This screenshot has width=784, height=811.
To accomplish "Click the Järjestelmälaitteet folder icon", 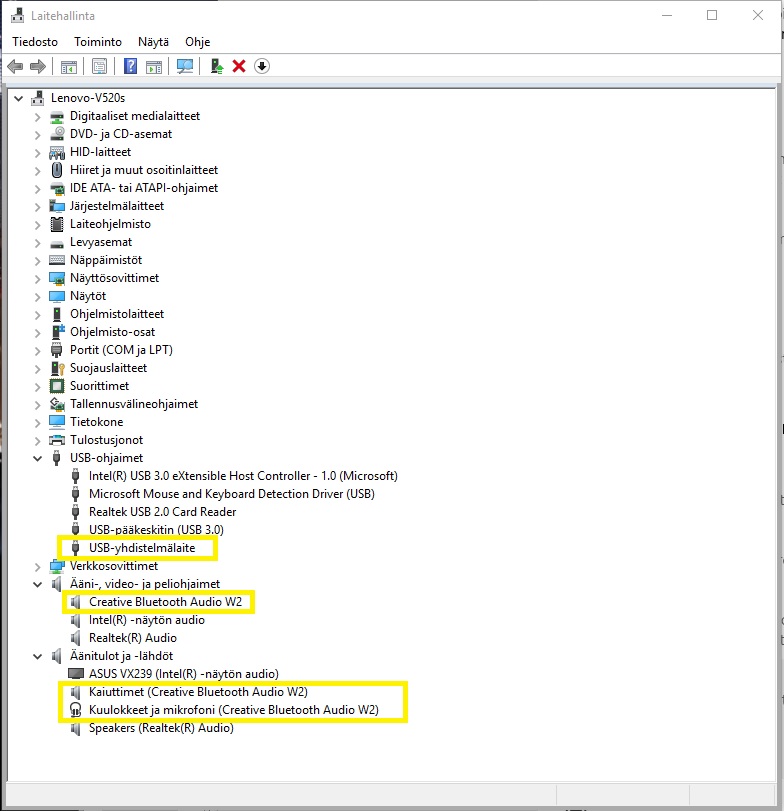I will click(57, 206).
